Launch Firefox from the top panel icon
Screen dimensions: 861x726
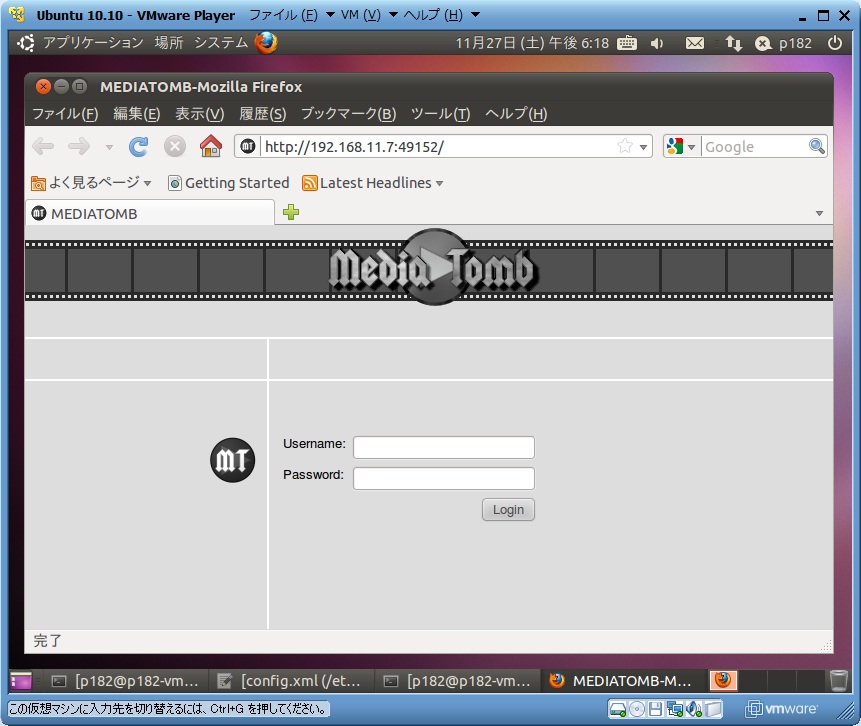[x=266, y=42]
